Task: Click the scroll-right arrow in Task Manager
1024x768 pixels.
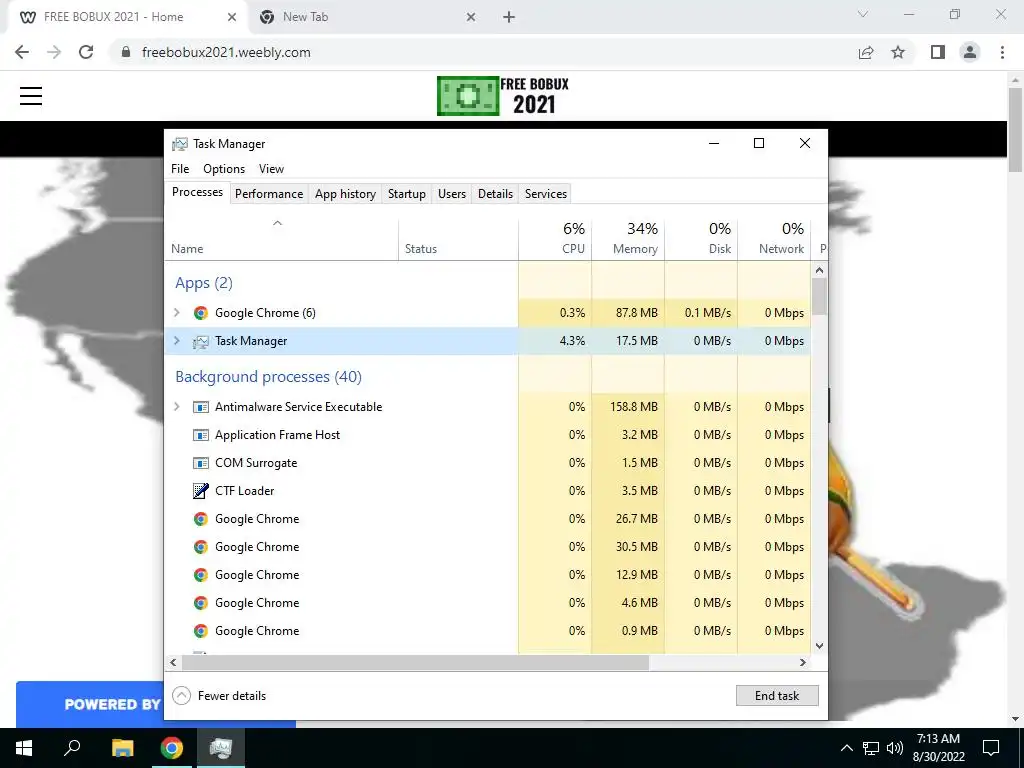Action: point(803,662)
